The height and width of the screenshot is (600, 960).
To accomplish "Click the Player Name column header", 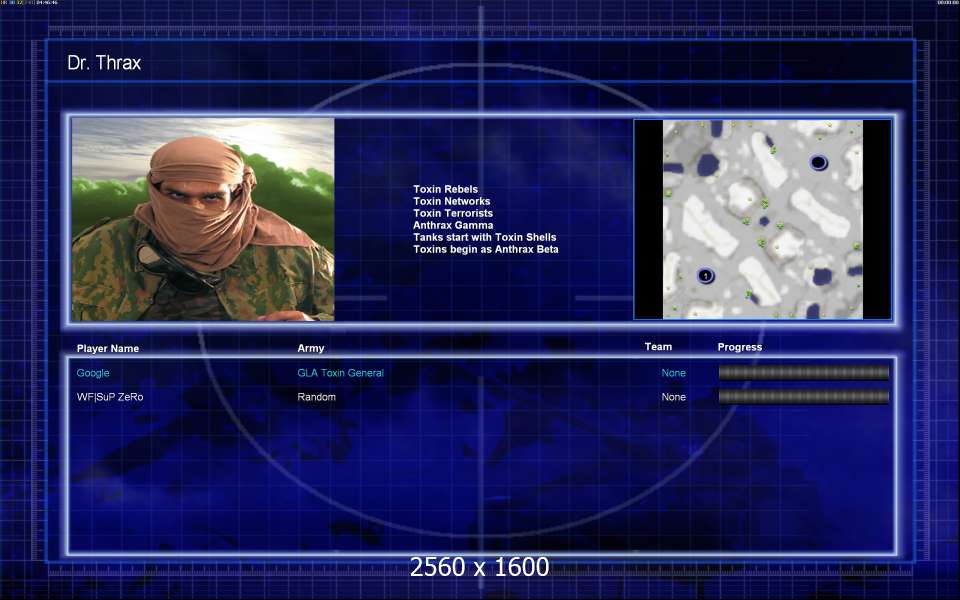I will pyautogui.click(x=108, y=348).
